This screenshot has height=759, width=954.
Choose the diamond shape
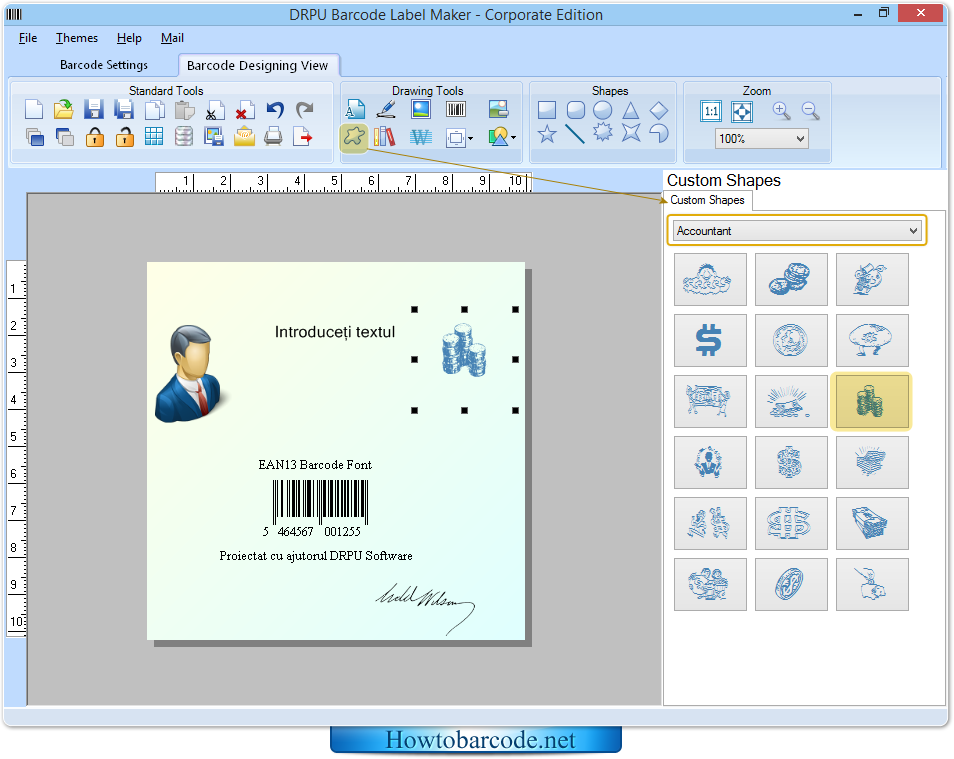point(659,110)
